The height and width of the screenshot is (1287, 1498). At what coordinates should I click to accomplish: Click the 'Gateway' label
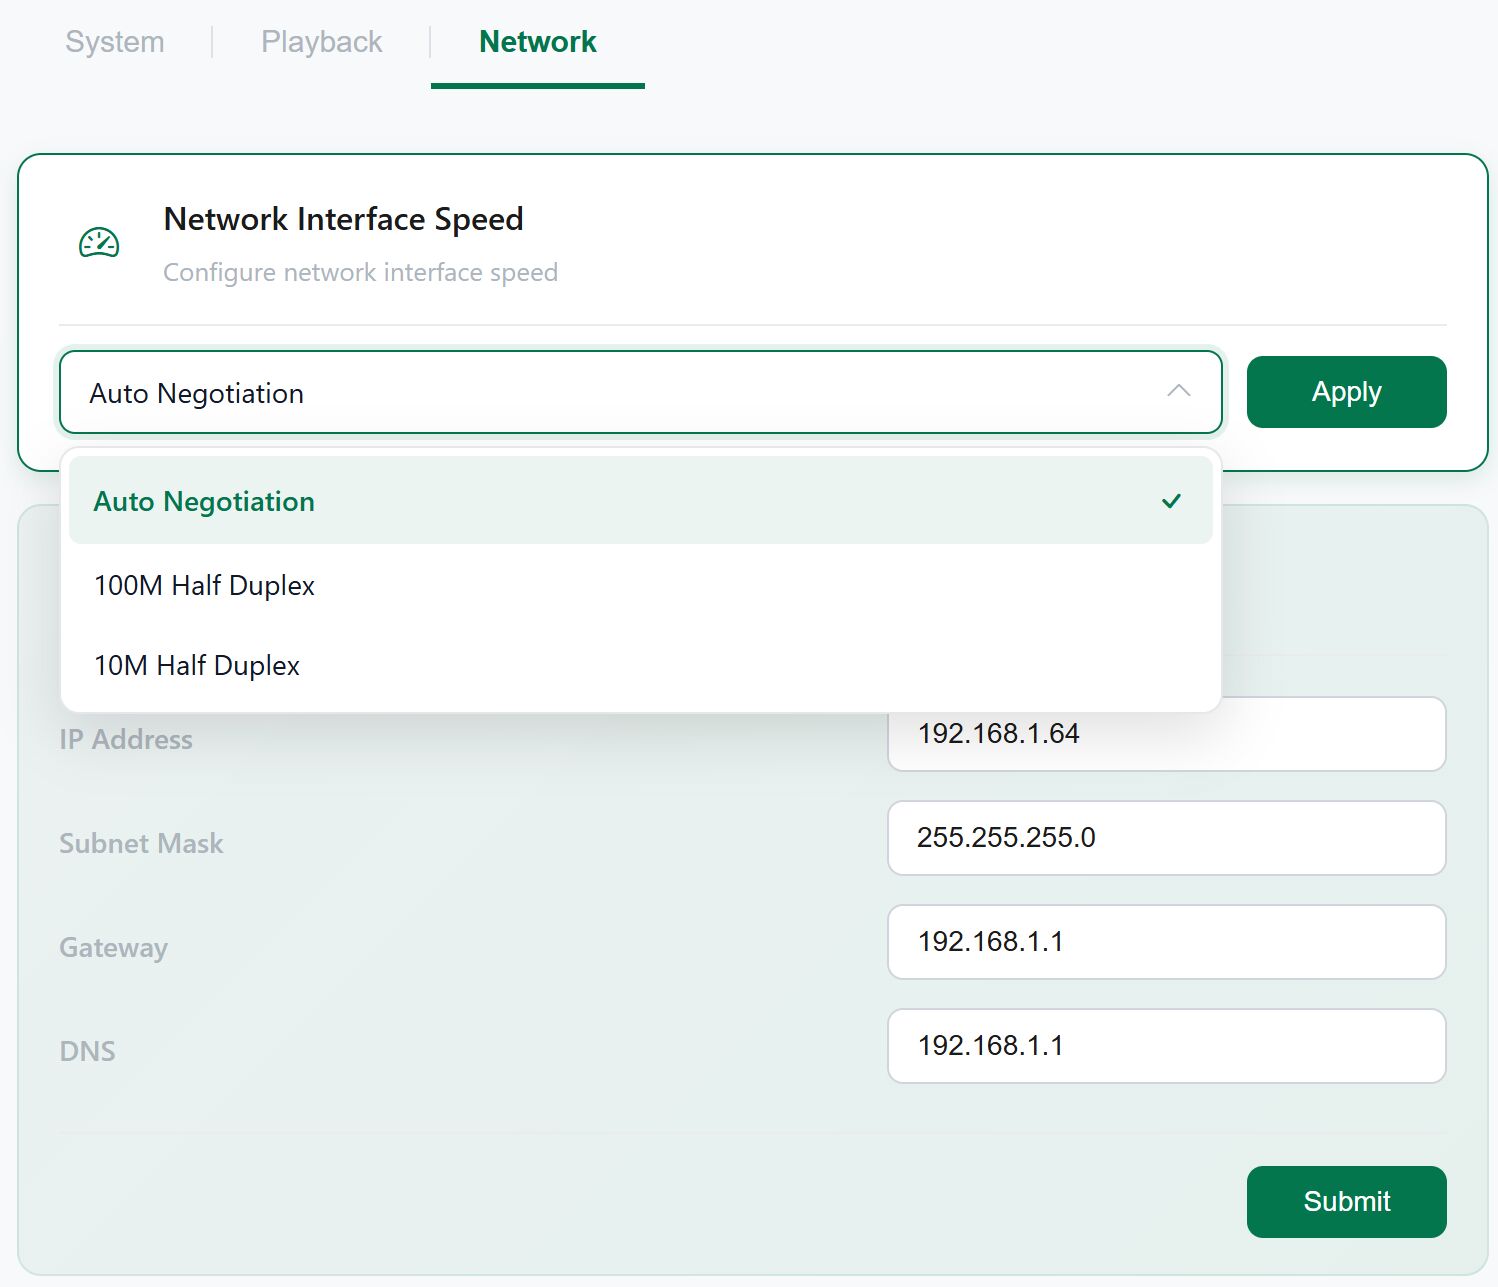coord(113,948)
